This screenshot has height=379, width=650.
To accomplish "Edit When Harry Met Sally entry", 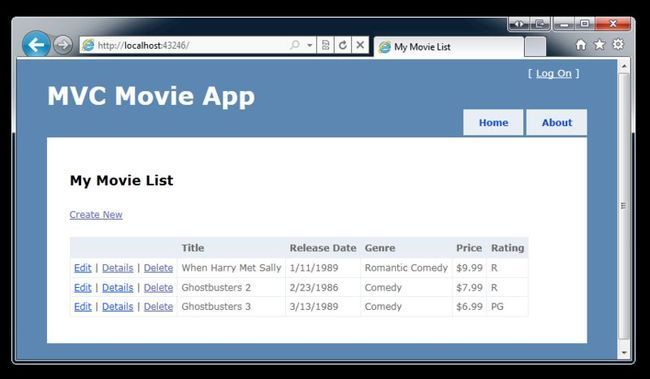I will tap(82, 268).
